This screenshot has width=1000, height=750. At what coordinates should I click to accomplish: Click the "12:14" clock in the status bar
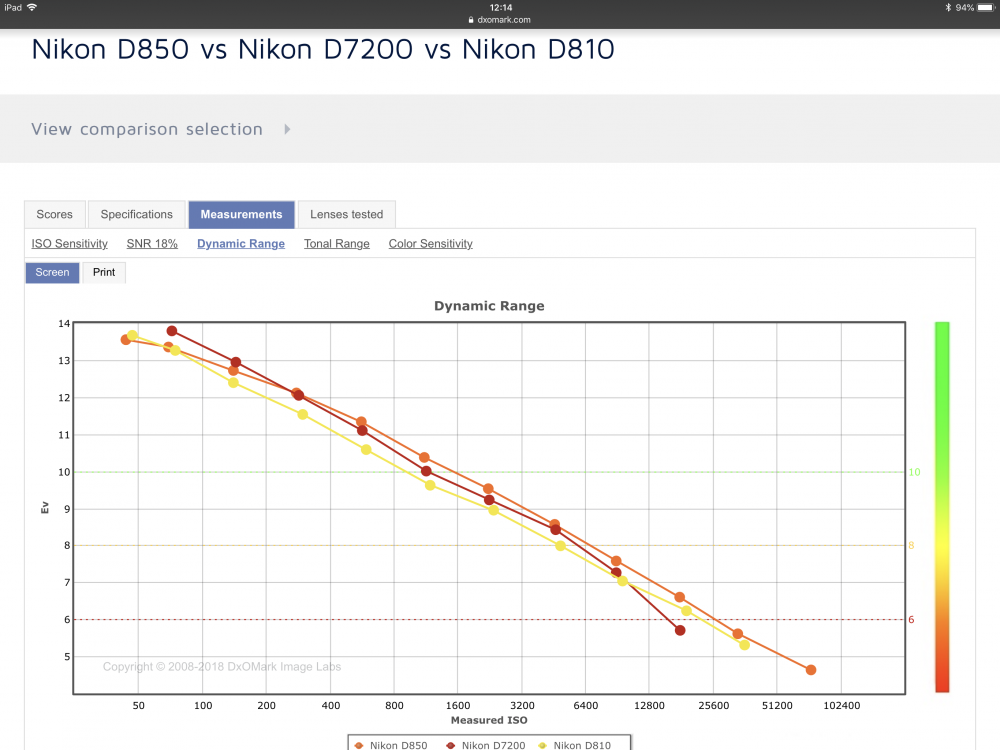(x=501, y=8)
